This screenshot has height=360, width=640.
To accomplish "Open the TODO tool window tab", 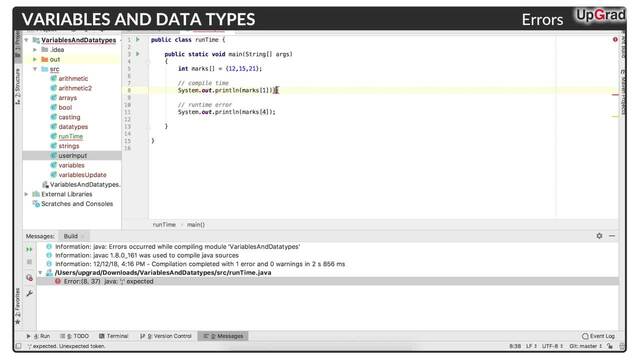I will tap(74, 336).
